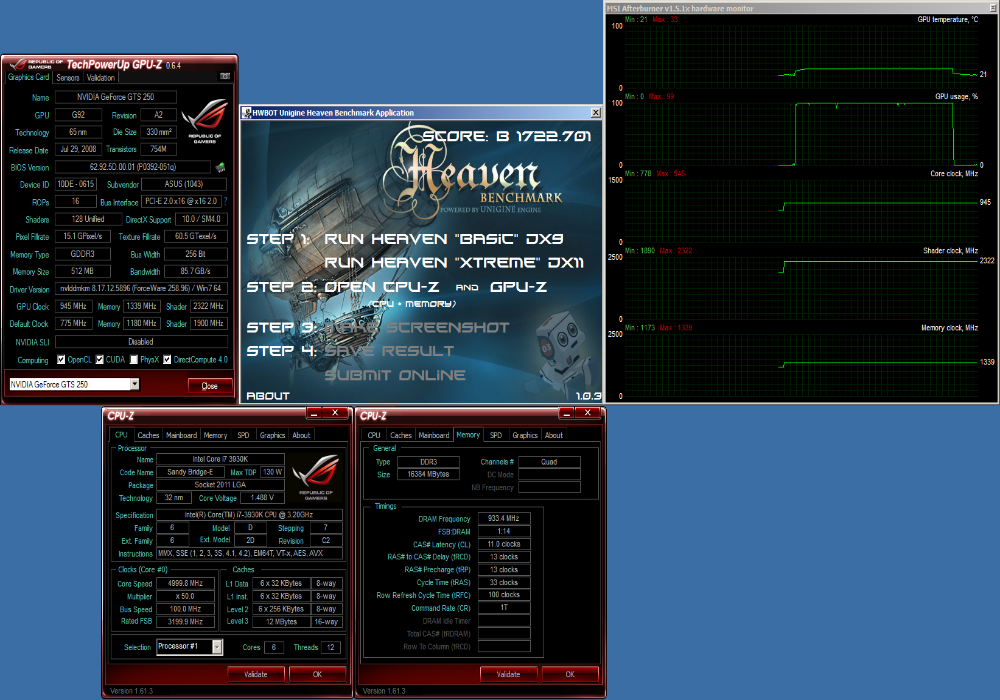This screenshot has width=1000, height=700.
Task: Click Core Speed value 4999.8 MHz
Action: [186, 583]
